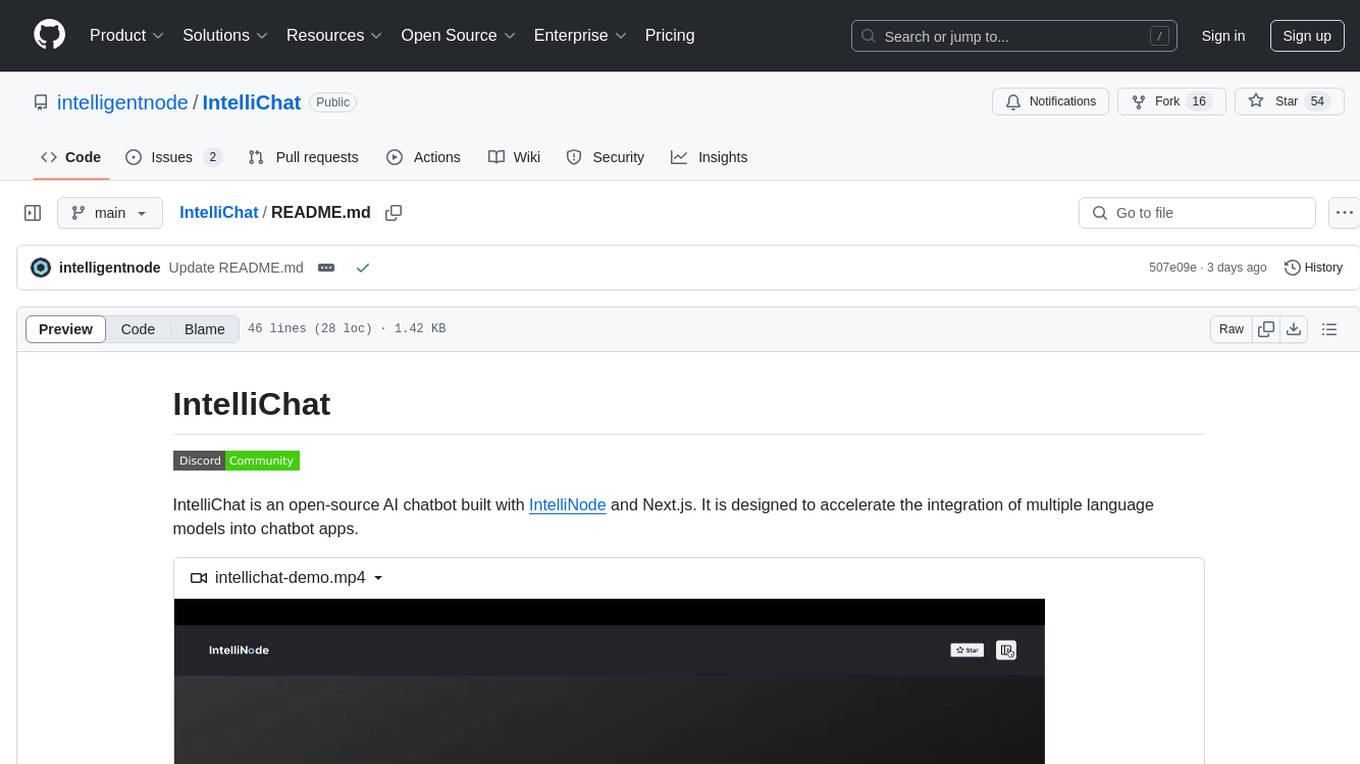The image size is (1360, 764).
Task: Focus the Go to file input
Action: click(x=1197, y=213)
